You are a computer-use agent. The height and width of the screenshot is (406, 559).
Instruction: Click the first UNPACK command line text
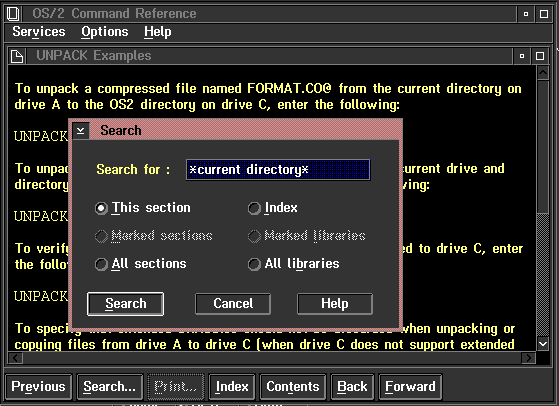(41, 137)
